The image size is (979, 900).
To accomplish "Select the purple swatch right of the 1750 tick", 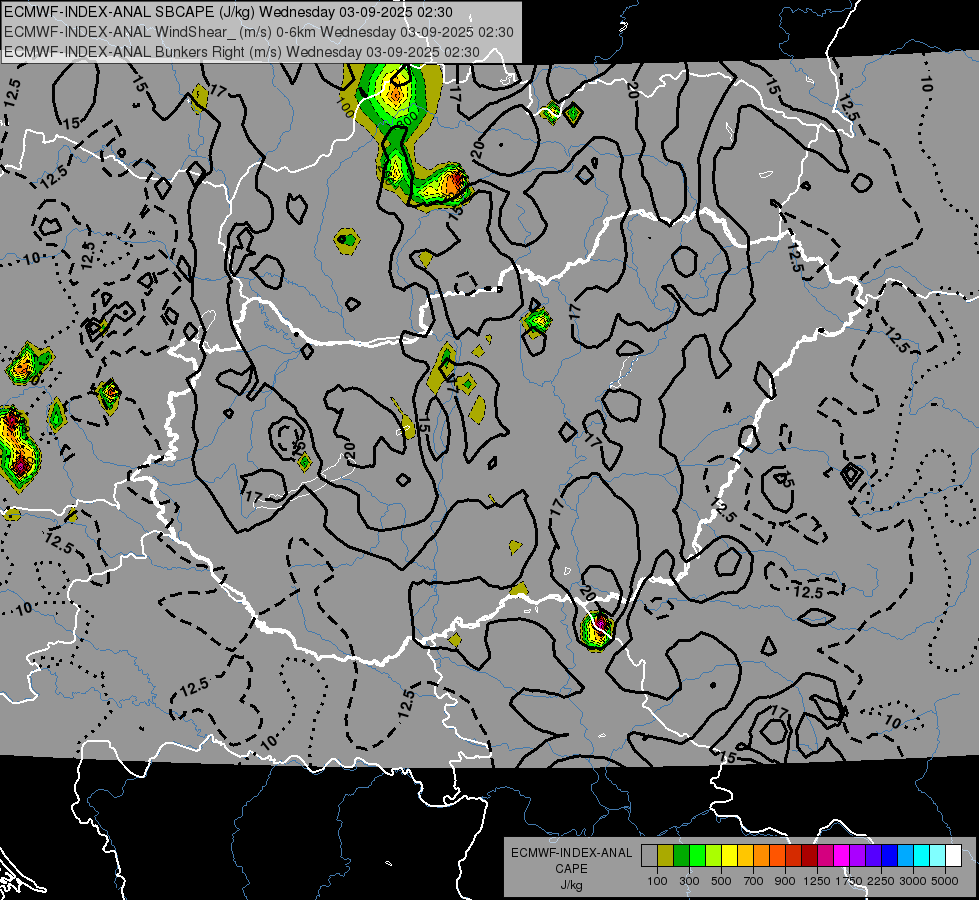I will 858,856.
